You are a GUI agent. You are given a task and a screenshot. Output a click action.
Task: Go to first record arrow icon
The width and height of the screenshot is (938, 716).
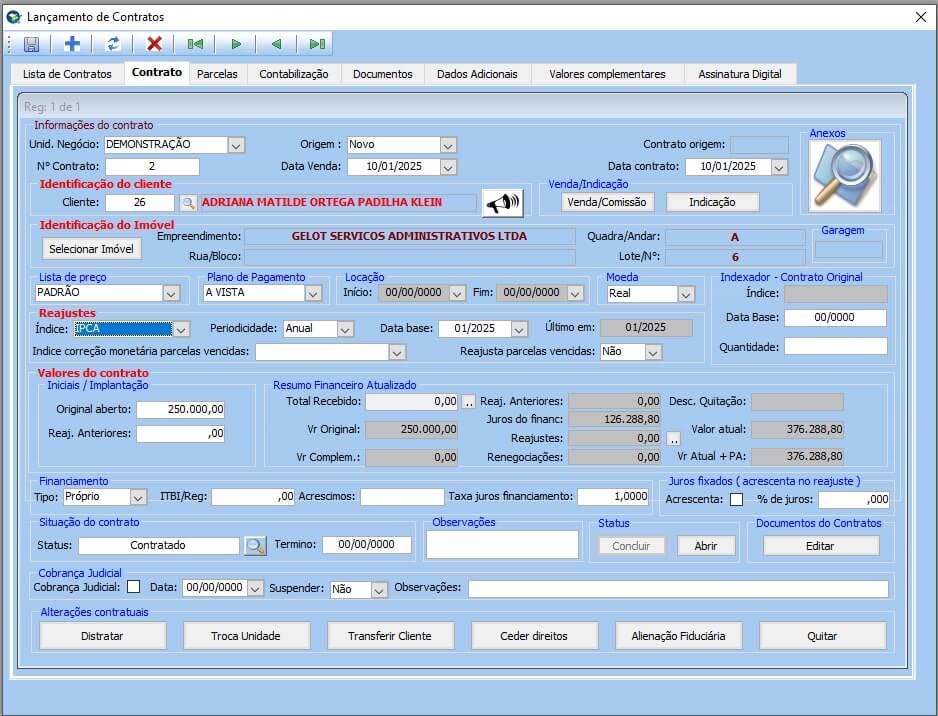click(195, 44)
